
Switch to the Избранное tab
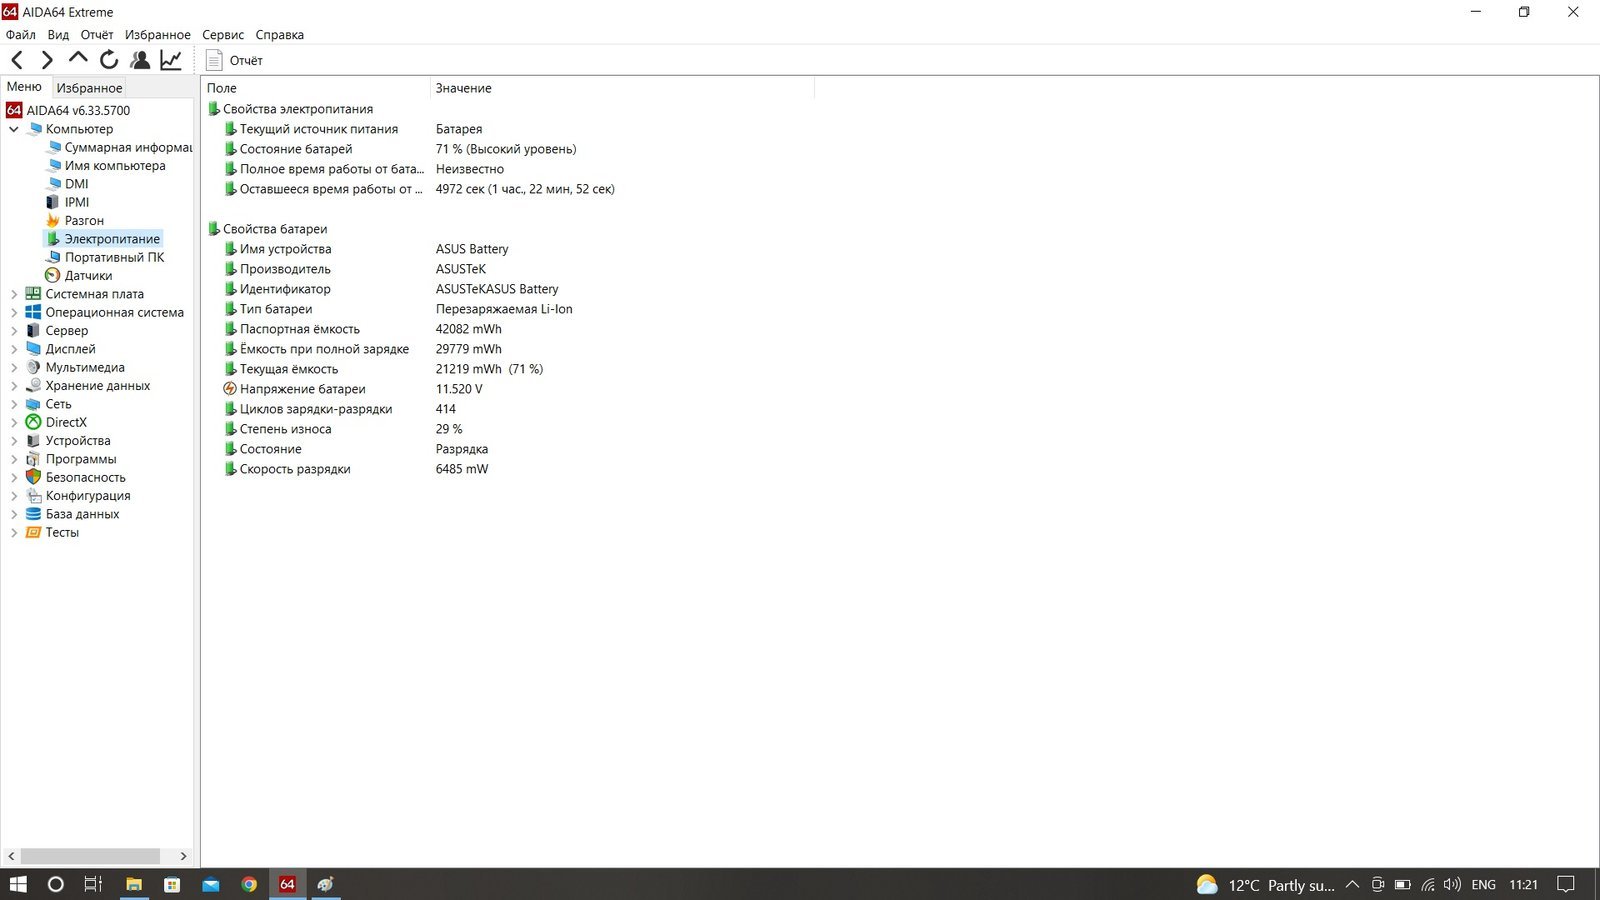89,88
